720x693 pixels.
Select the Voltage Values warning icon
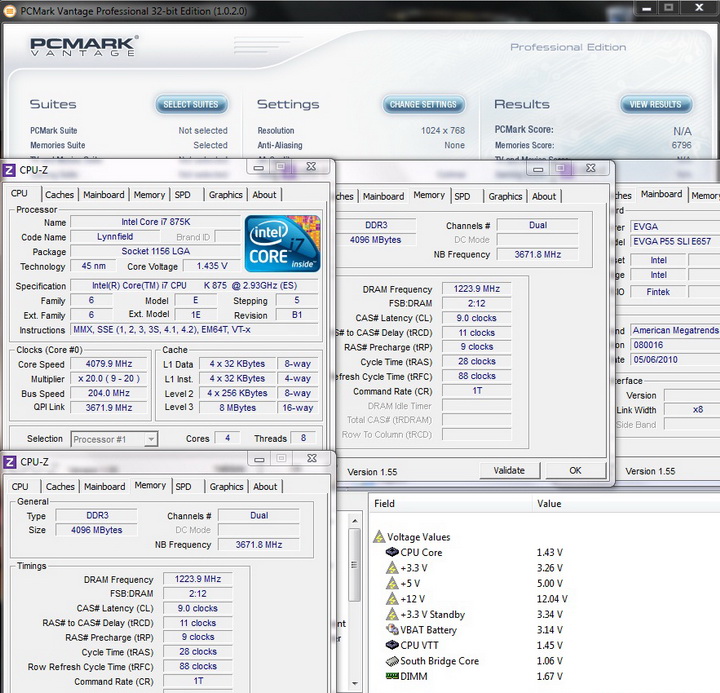click(379, 536)
